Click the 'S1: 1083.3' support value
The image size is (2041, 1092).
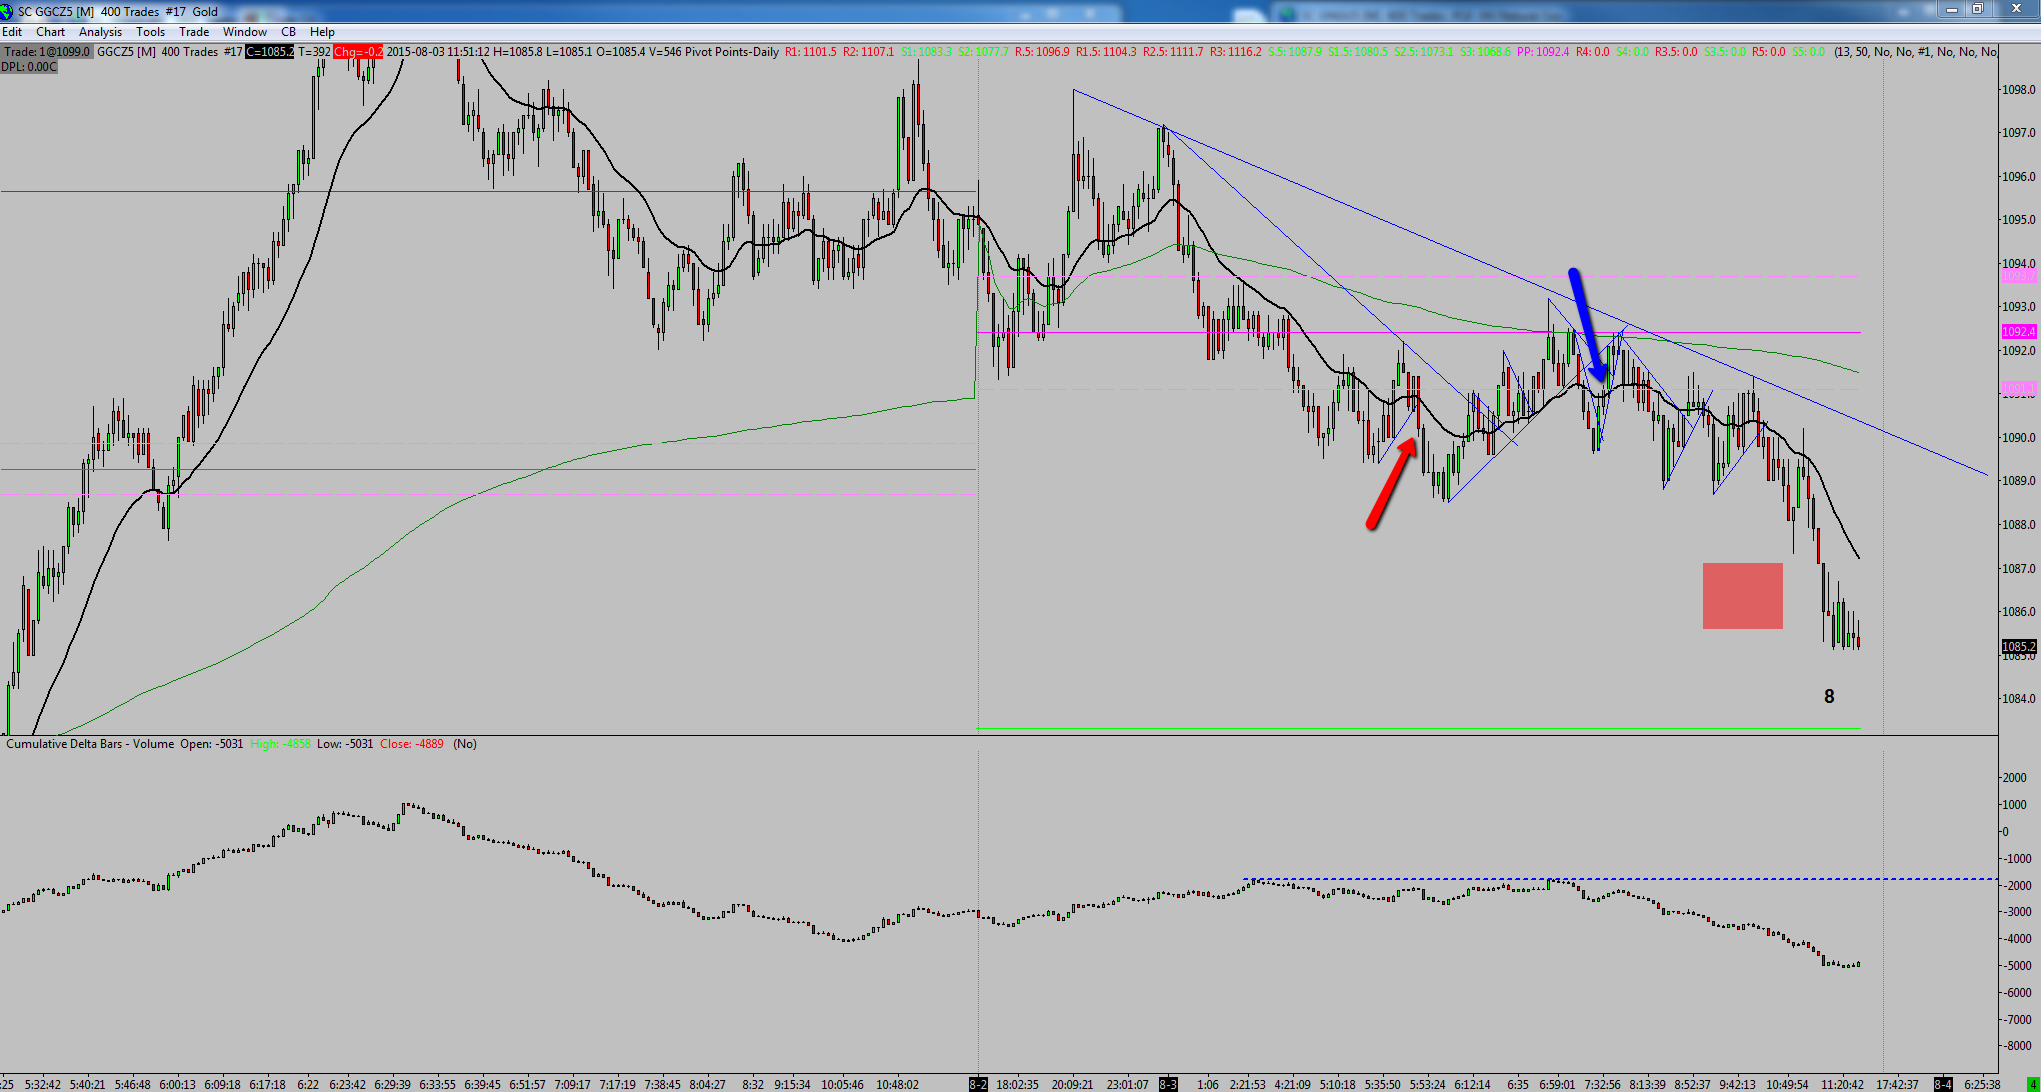pos(926,52)
